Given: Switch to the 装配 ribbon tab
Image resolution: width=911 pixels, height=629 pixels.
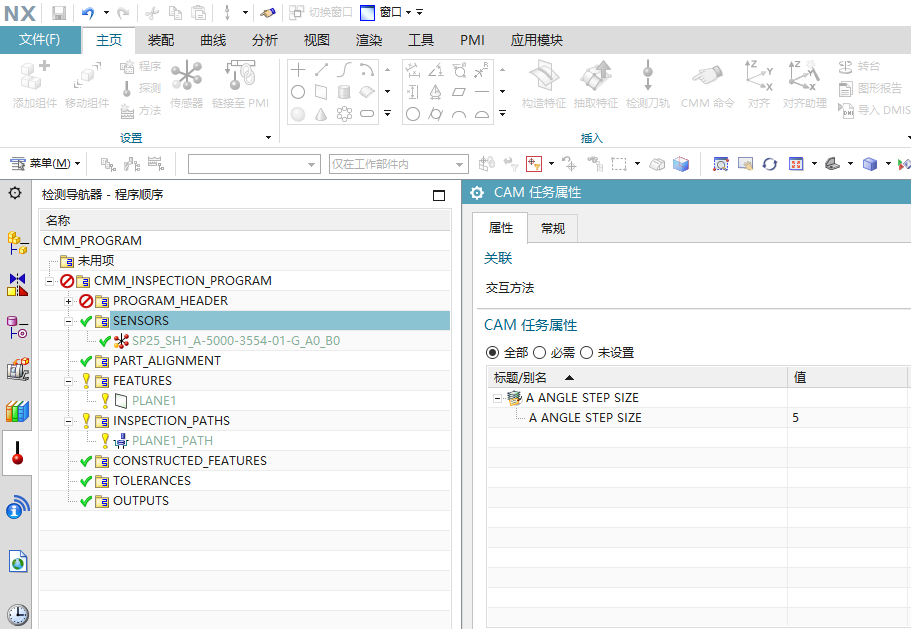Looking at the screenshot, I should pyautogui.click(x=161, y=40).
